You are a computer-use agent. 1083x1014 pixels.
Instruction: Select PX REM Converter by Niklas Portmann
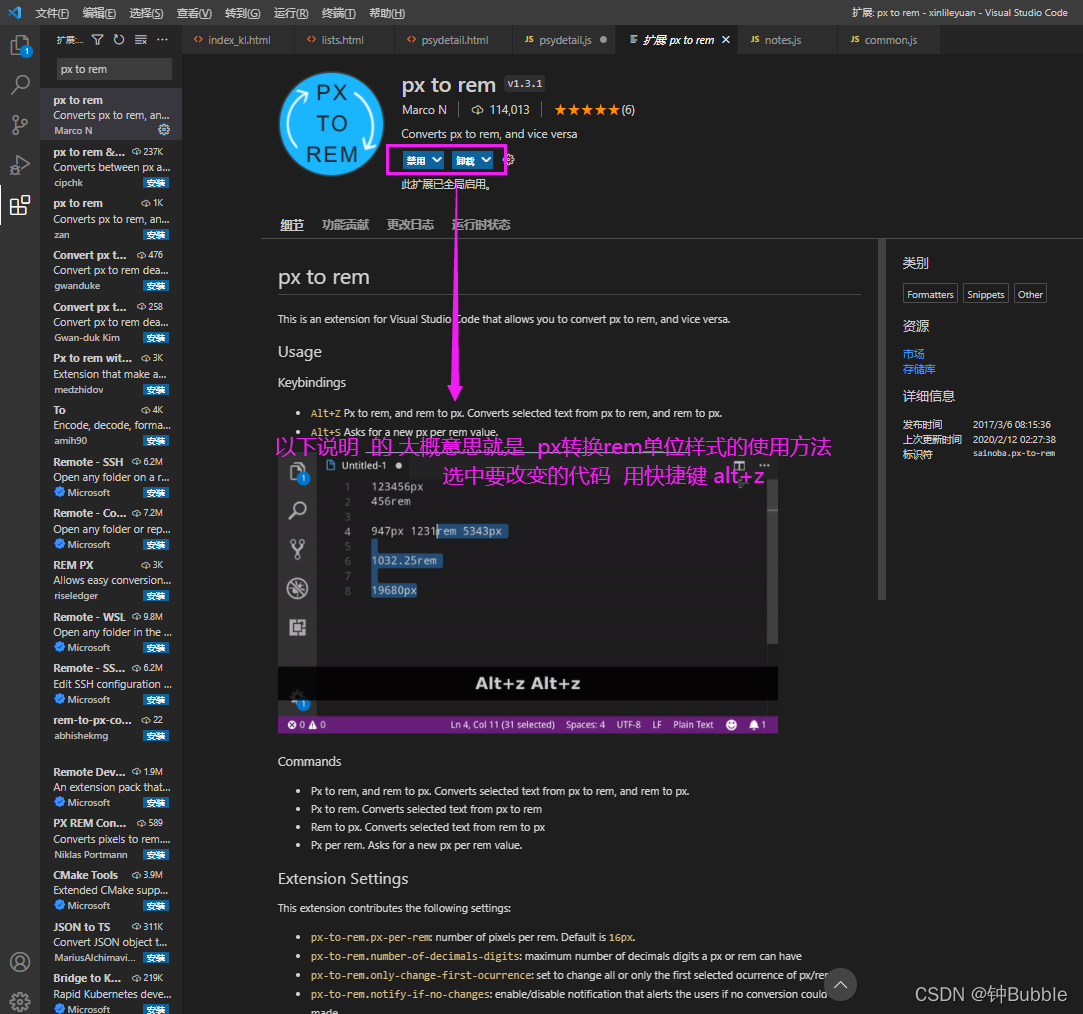111,839
